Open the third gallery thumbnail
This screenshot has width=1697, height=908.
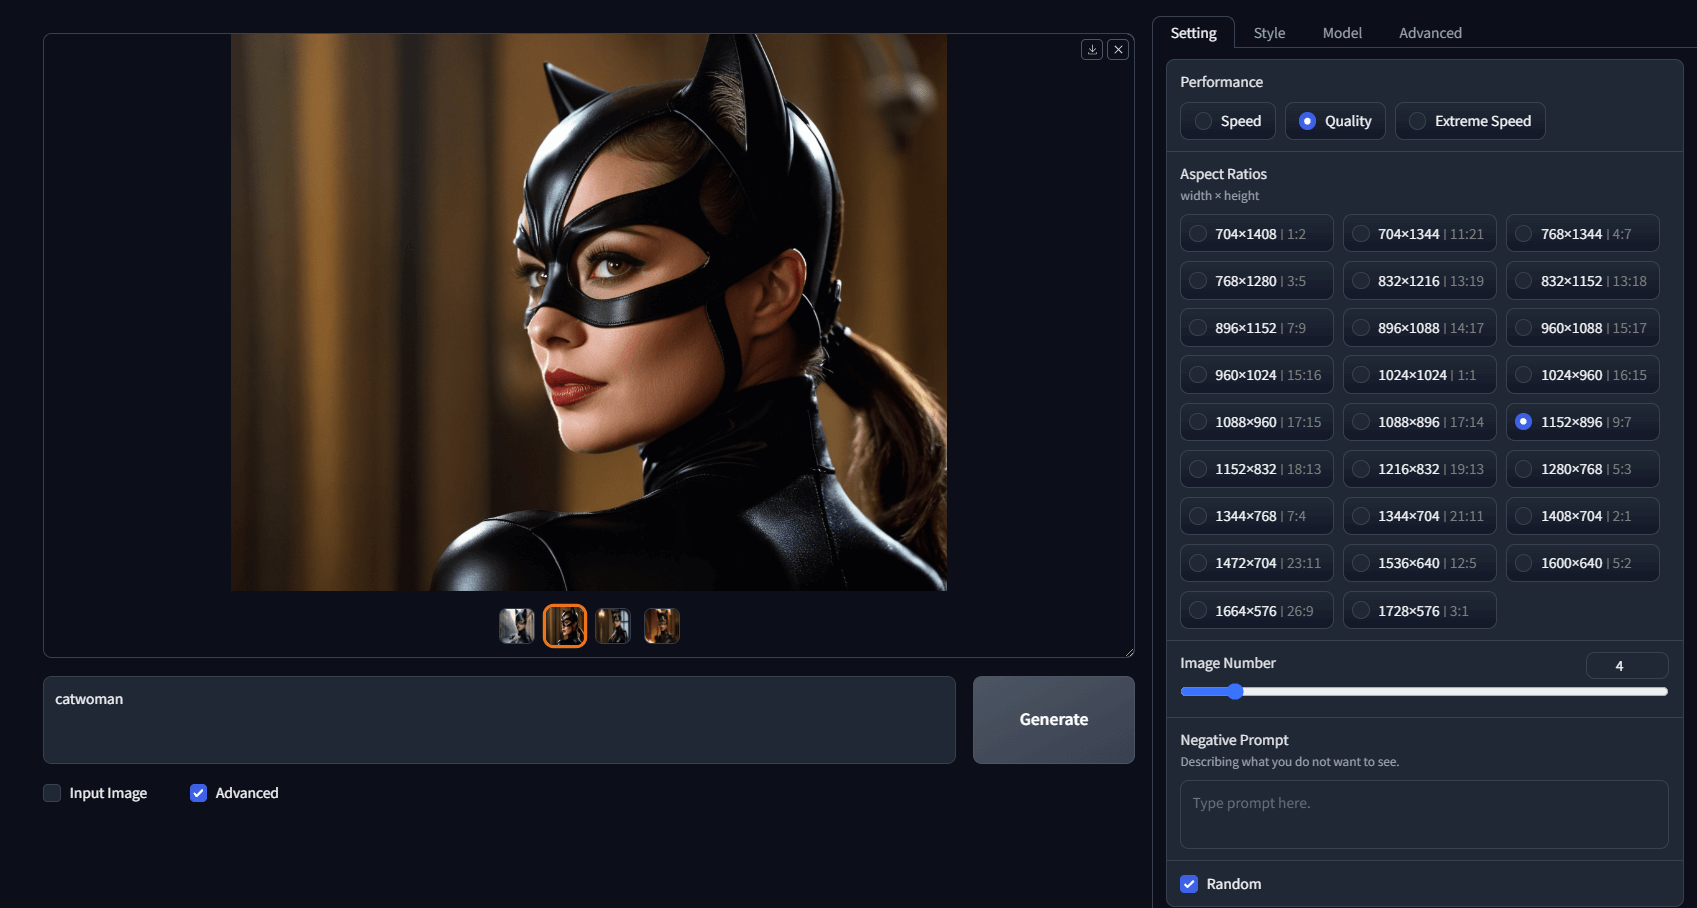(x=613, y=626)
